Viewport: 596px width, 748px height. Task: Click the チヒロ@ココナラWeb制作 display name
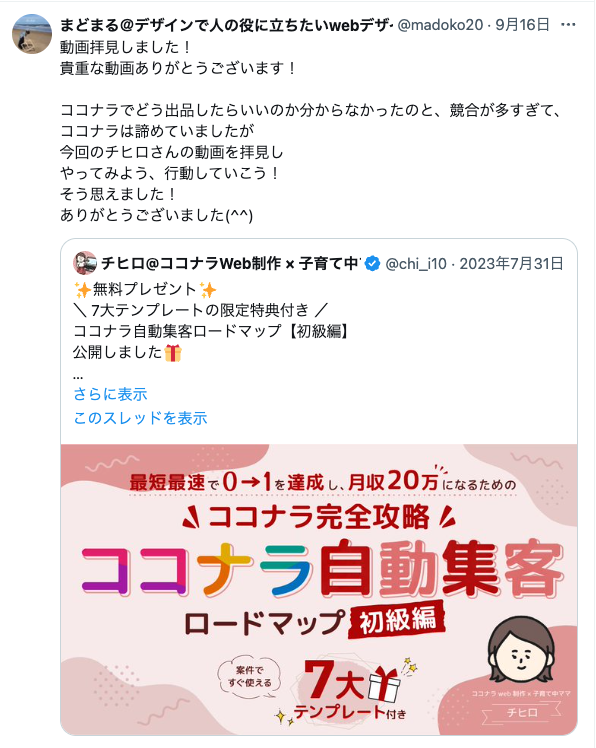[x=231, y=263]
